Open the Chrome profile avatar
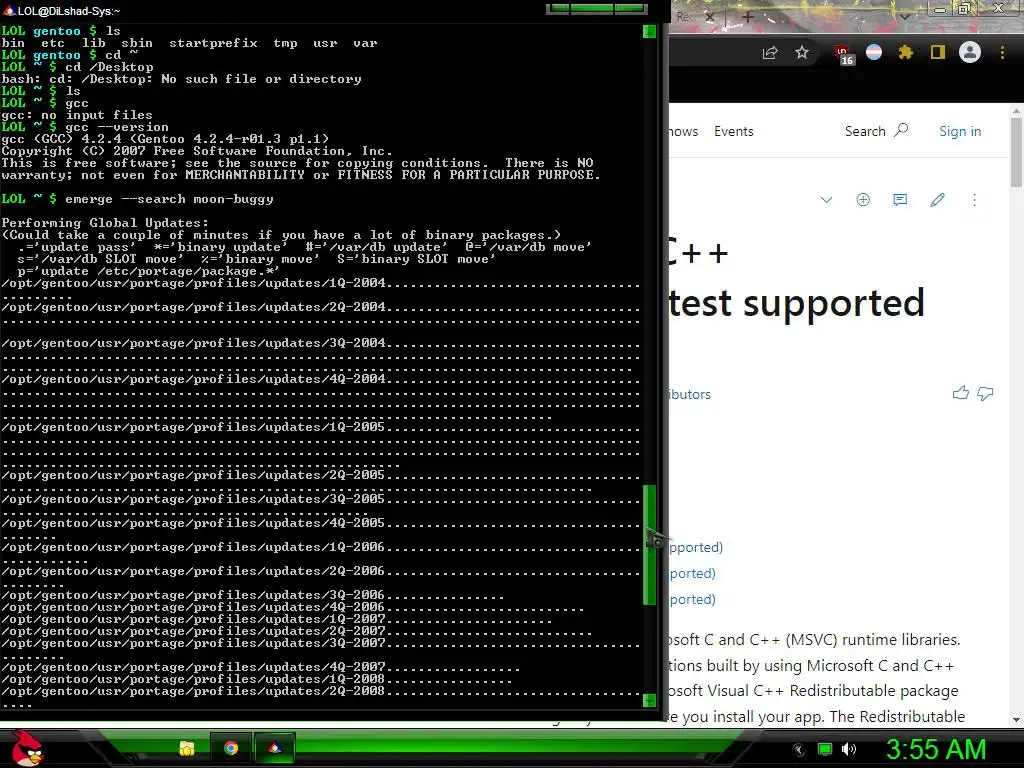The width and height of the screenshot is (1024, 768). (970, 52)
